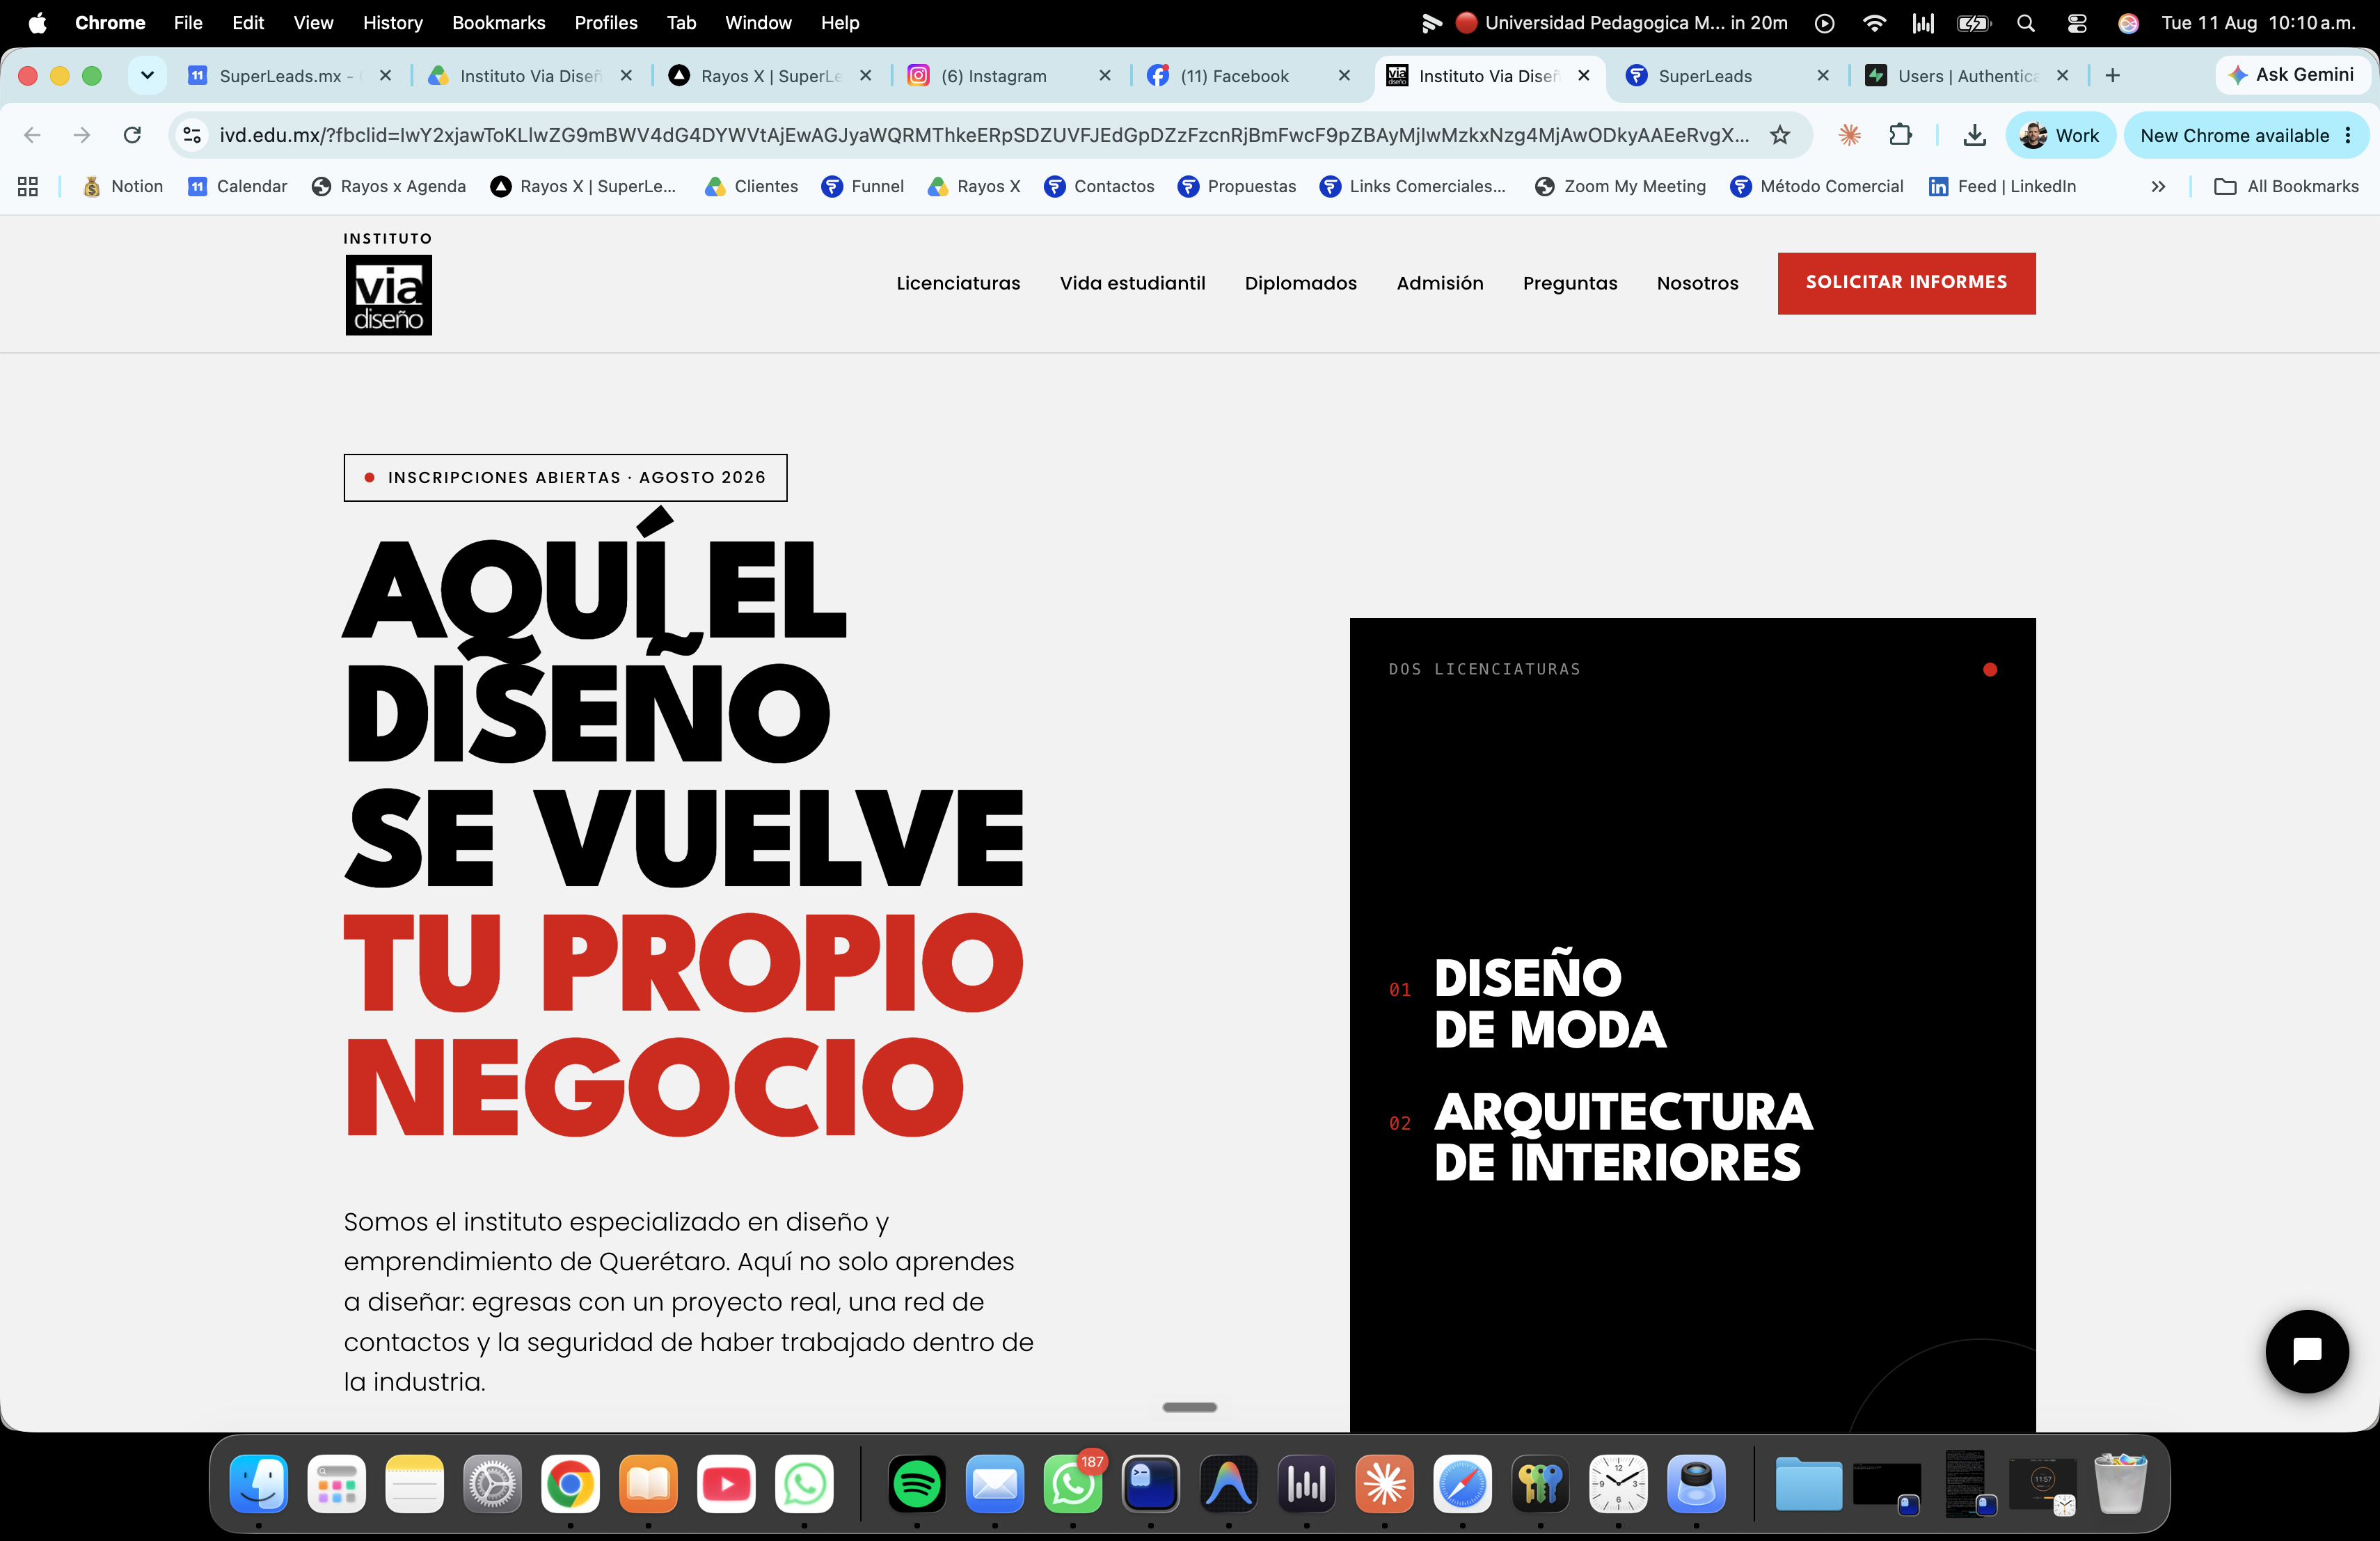The width and height of the screenshot is (2380, 1541).
Task: Click the Instituto Via Diseño logo
Action: pyautogui.click(x=388, y=283)
